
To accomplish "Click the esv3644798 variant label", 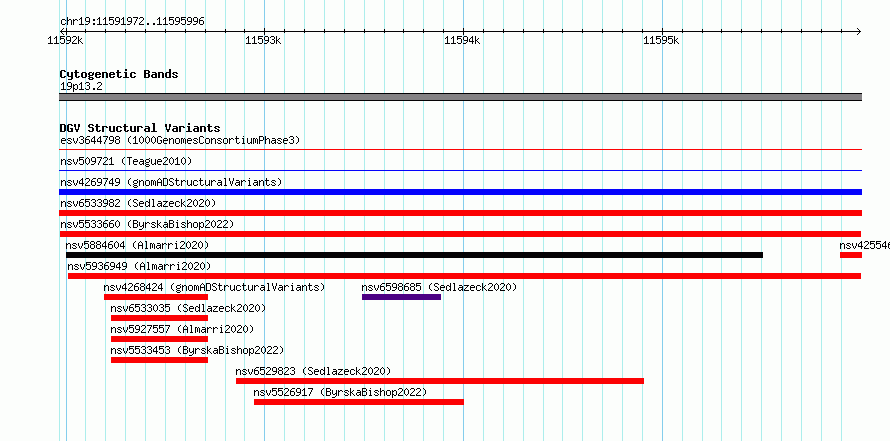I will pos(180,140).
